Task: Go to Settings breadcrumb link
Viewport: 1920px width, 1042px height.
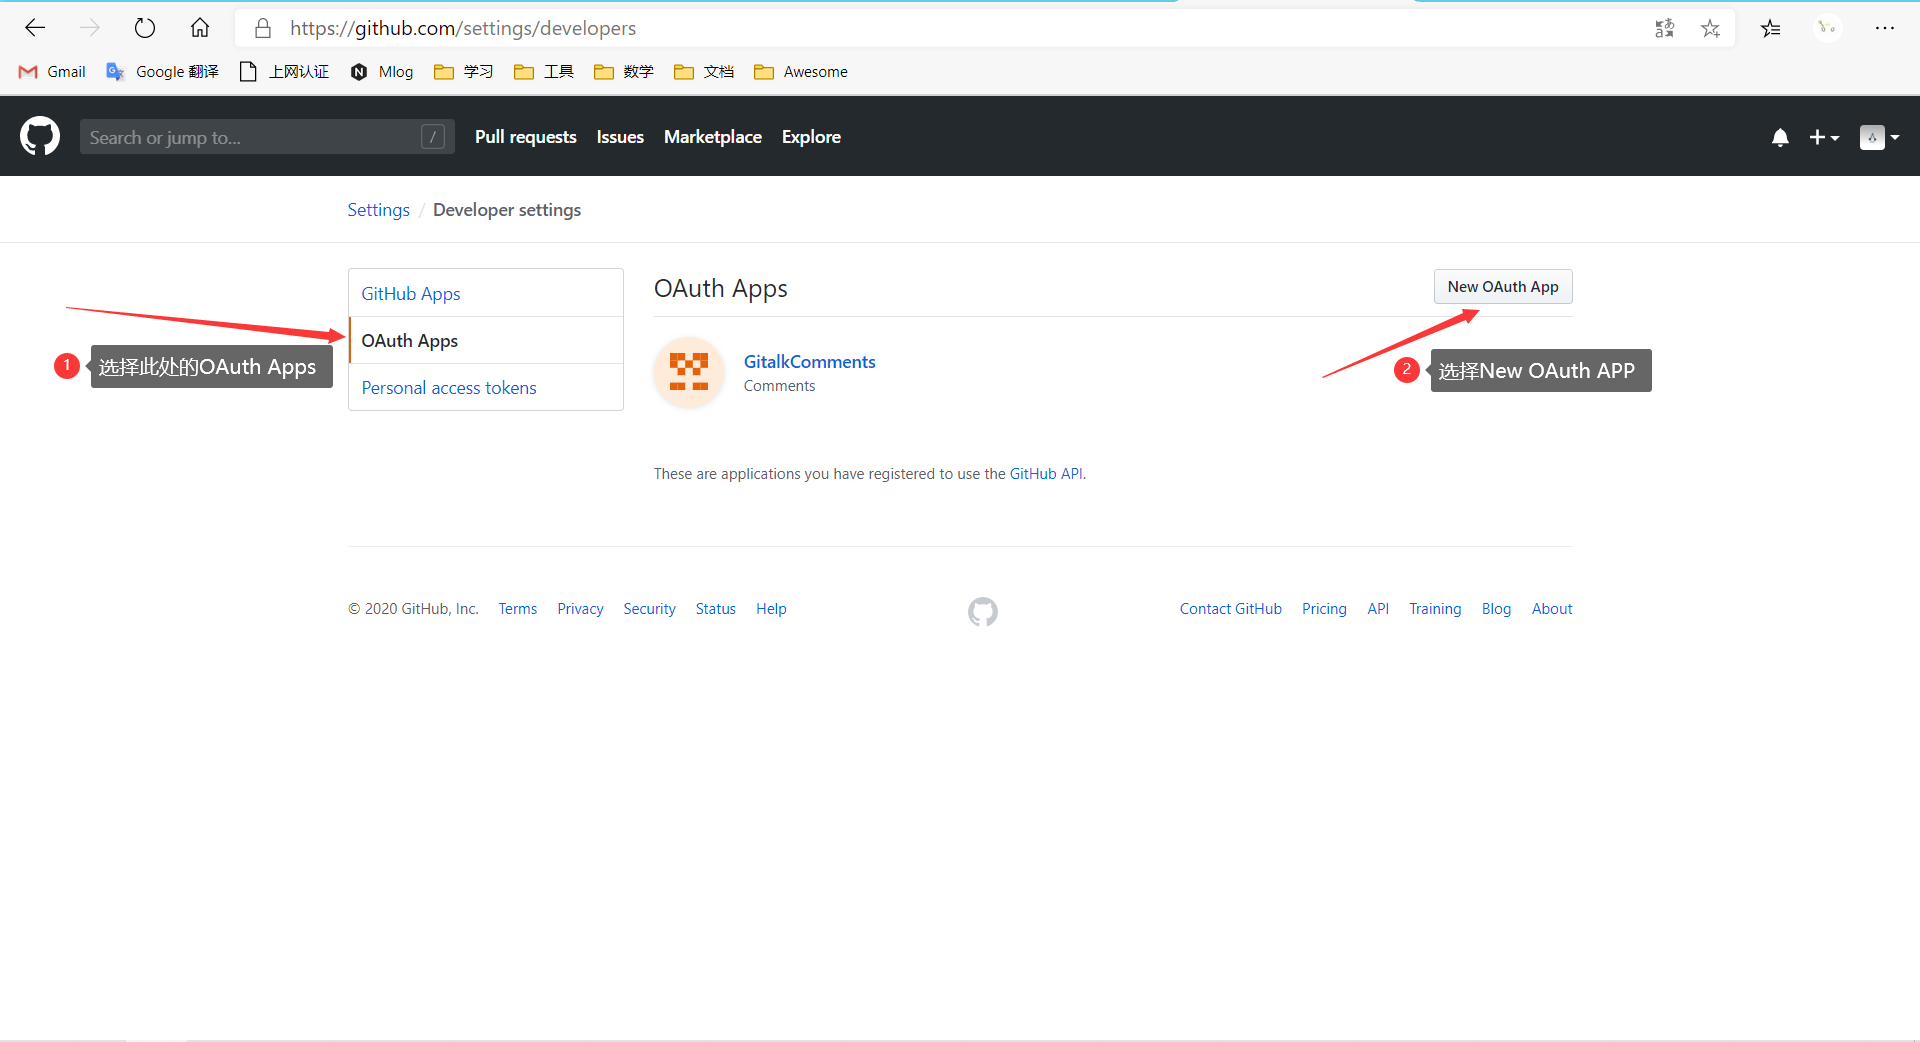Action: tap(378, 210)
